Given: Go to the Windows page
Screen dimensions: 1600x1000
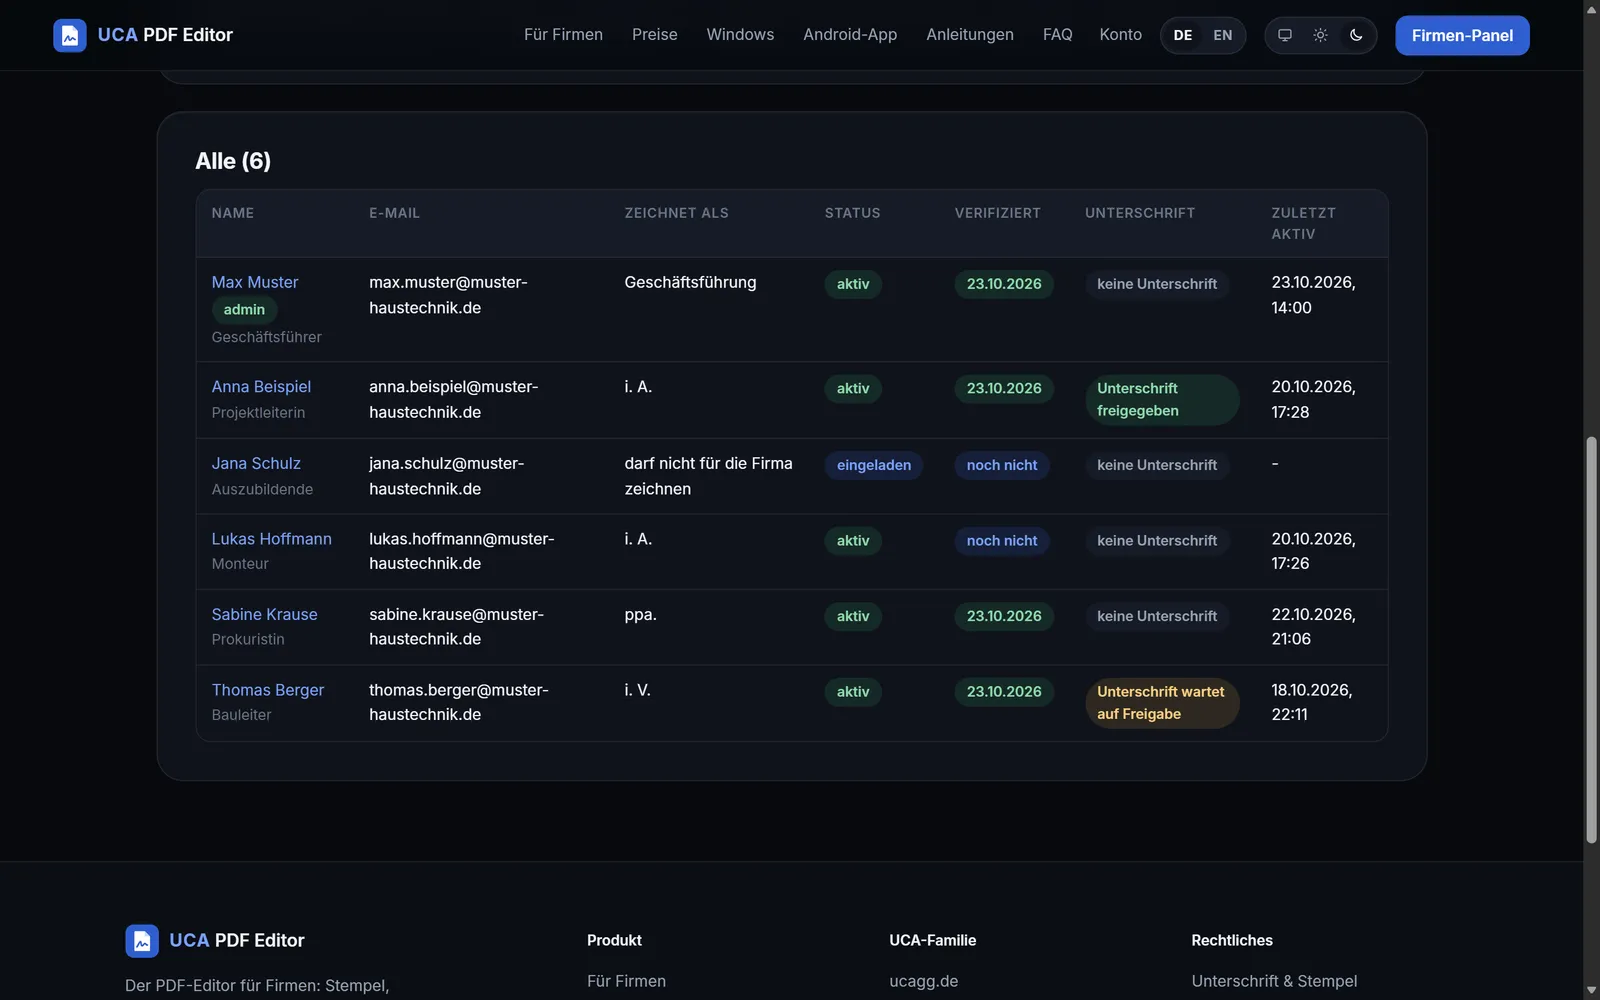Looking at the screenshot, I should pos(740,35).
